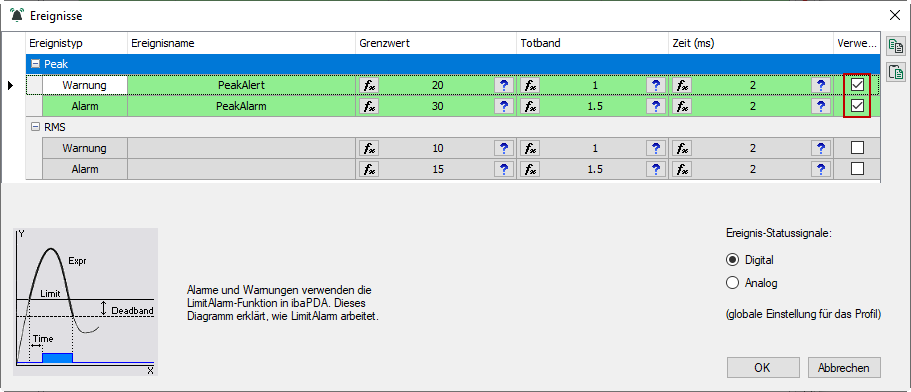Edit empty event name for RMS Warnung
The height and width of the screenshot is (392, 911).
coord(241,148)
